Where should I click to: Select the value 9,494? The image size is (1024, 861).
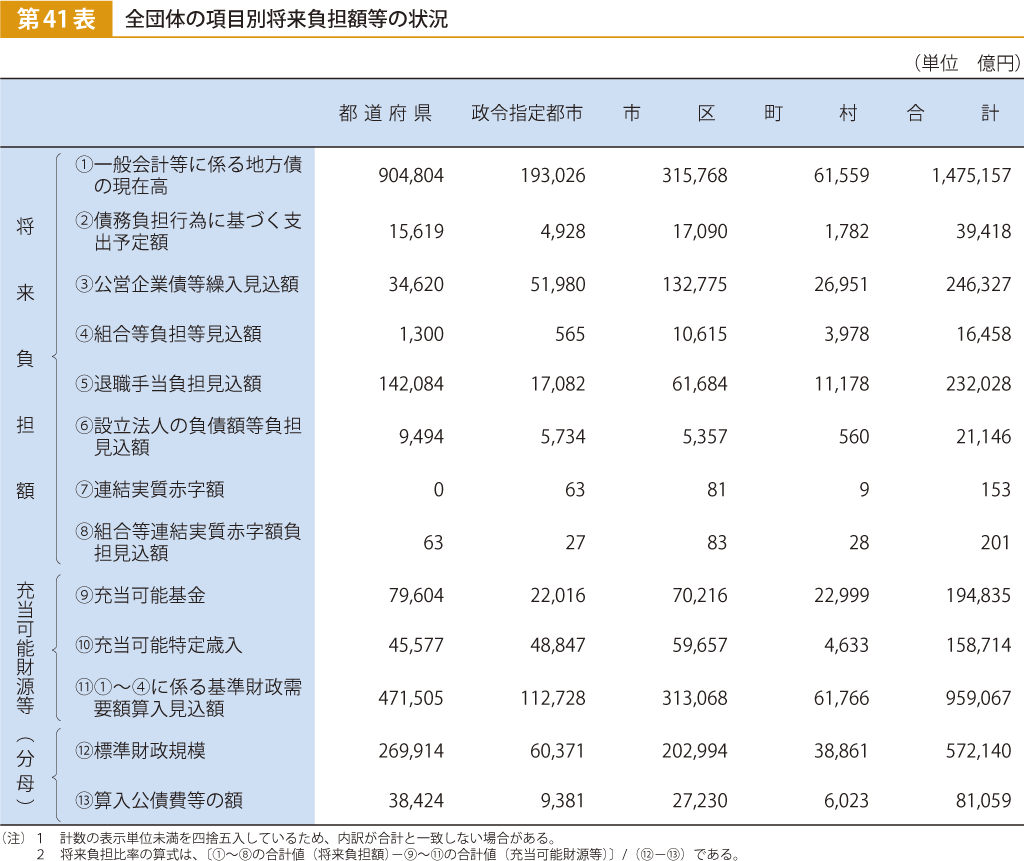tap(421, 436)
